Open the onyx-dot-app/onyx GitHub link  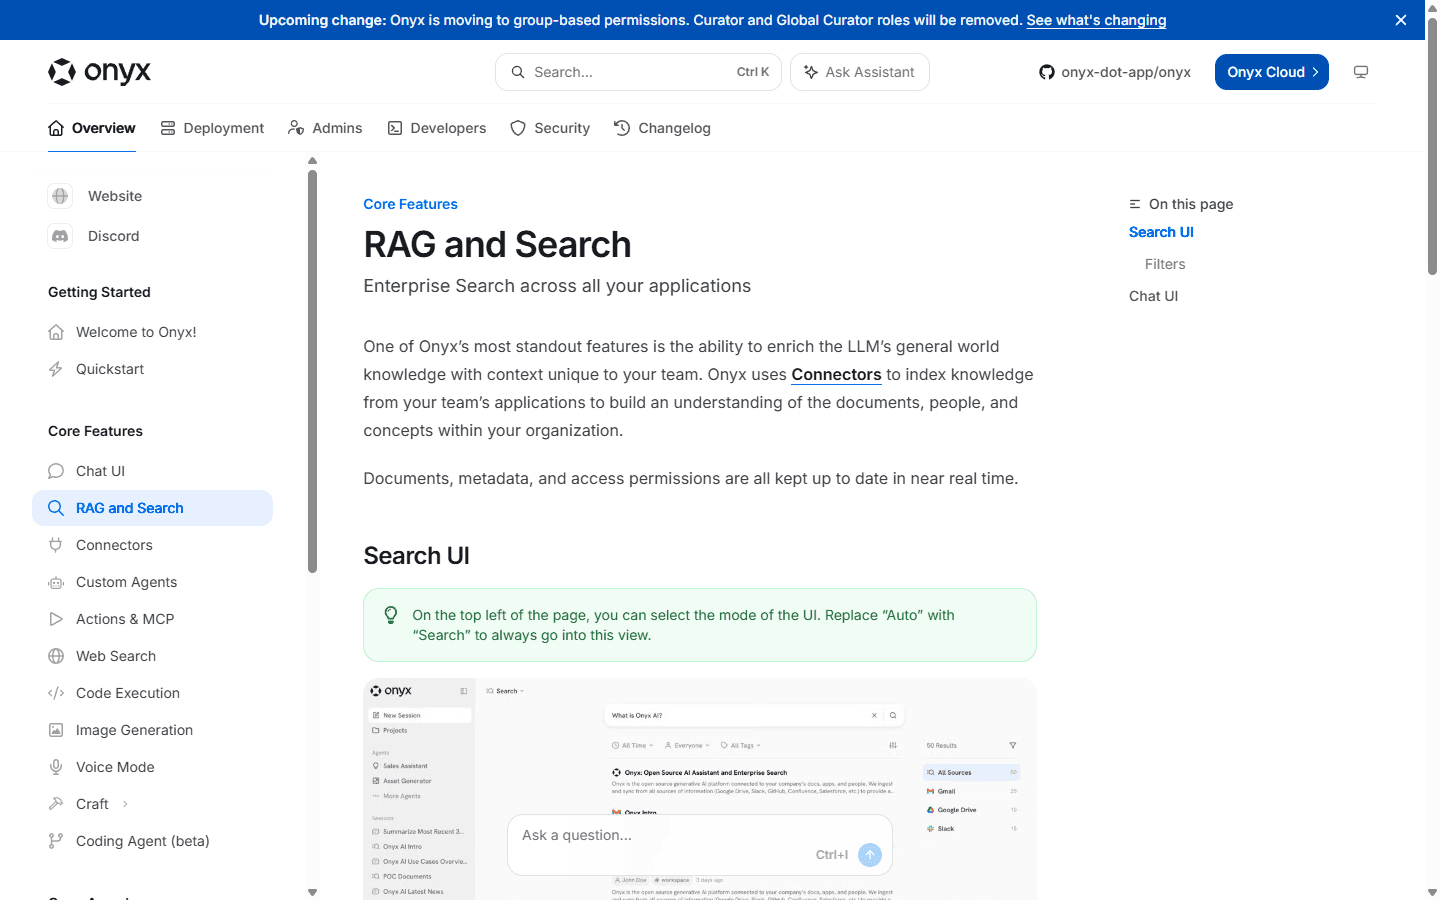1115,72
